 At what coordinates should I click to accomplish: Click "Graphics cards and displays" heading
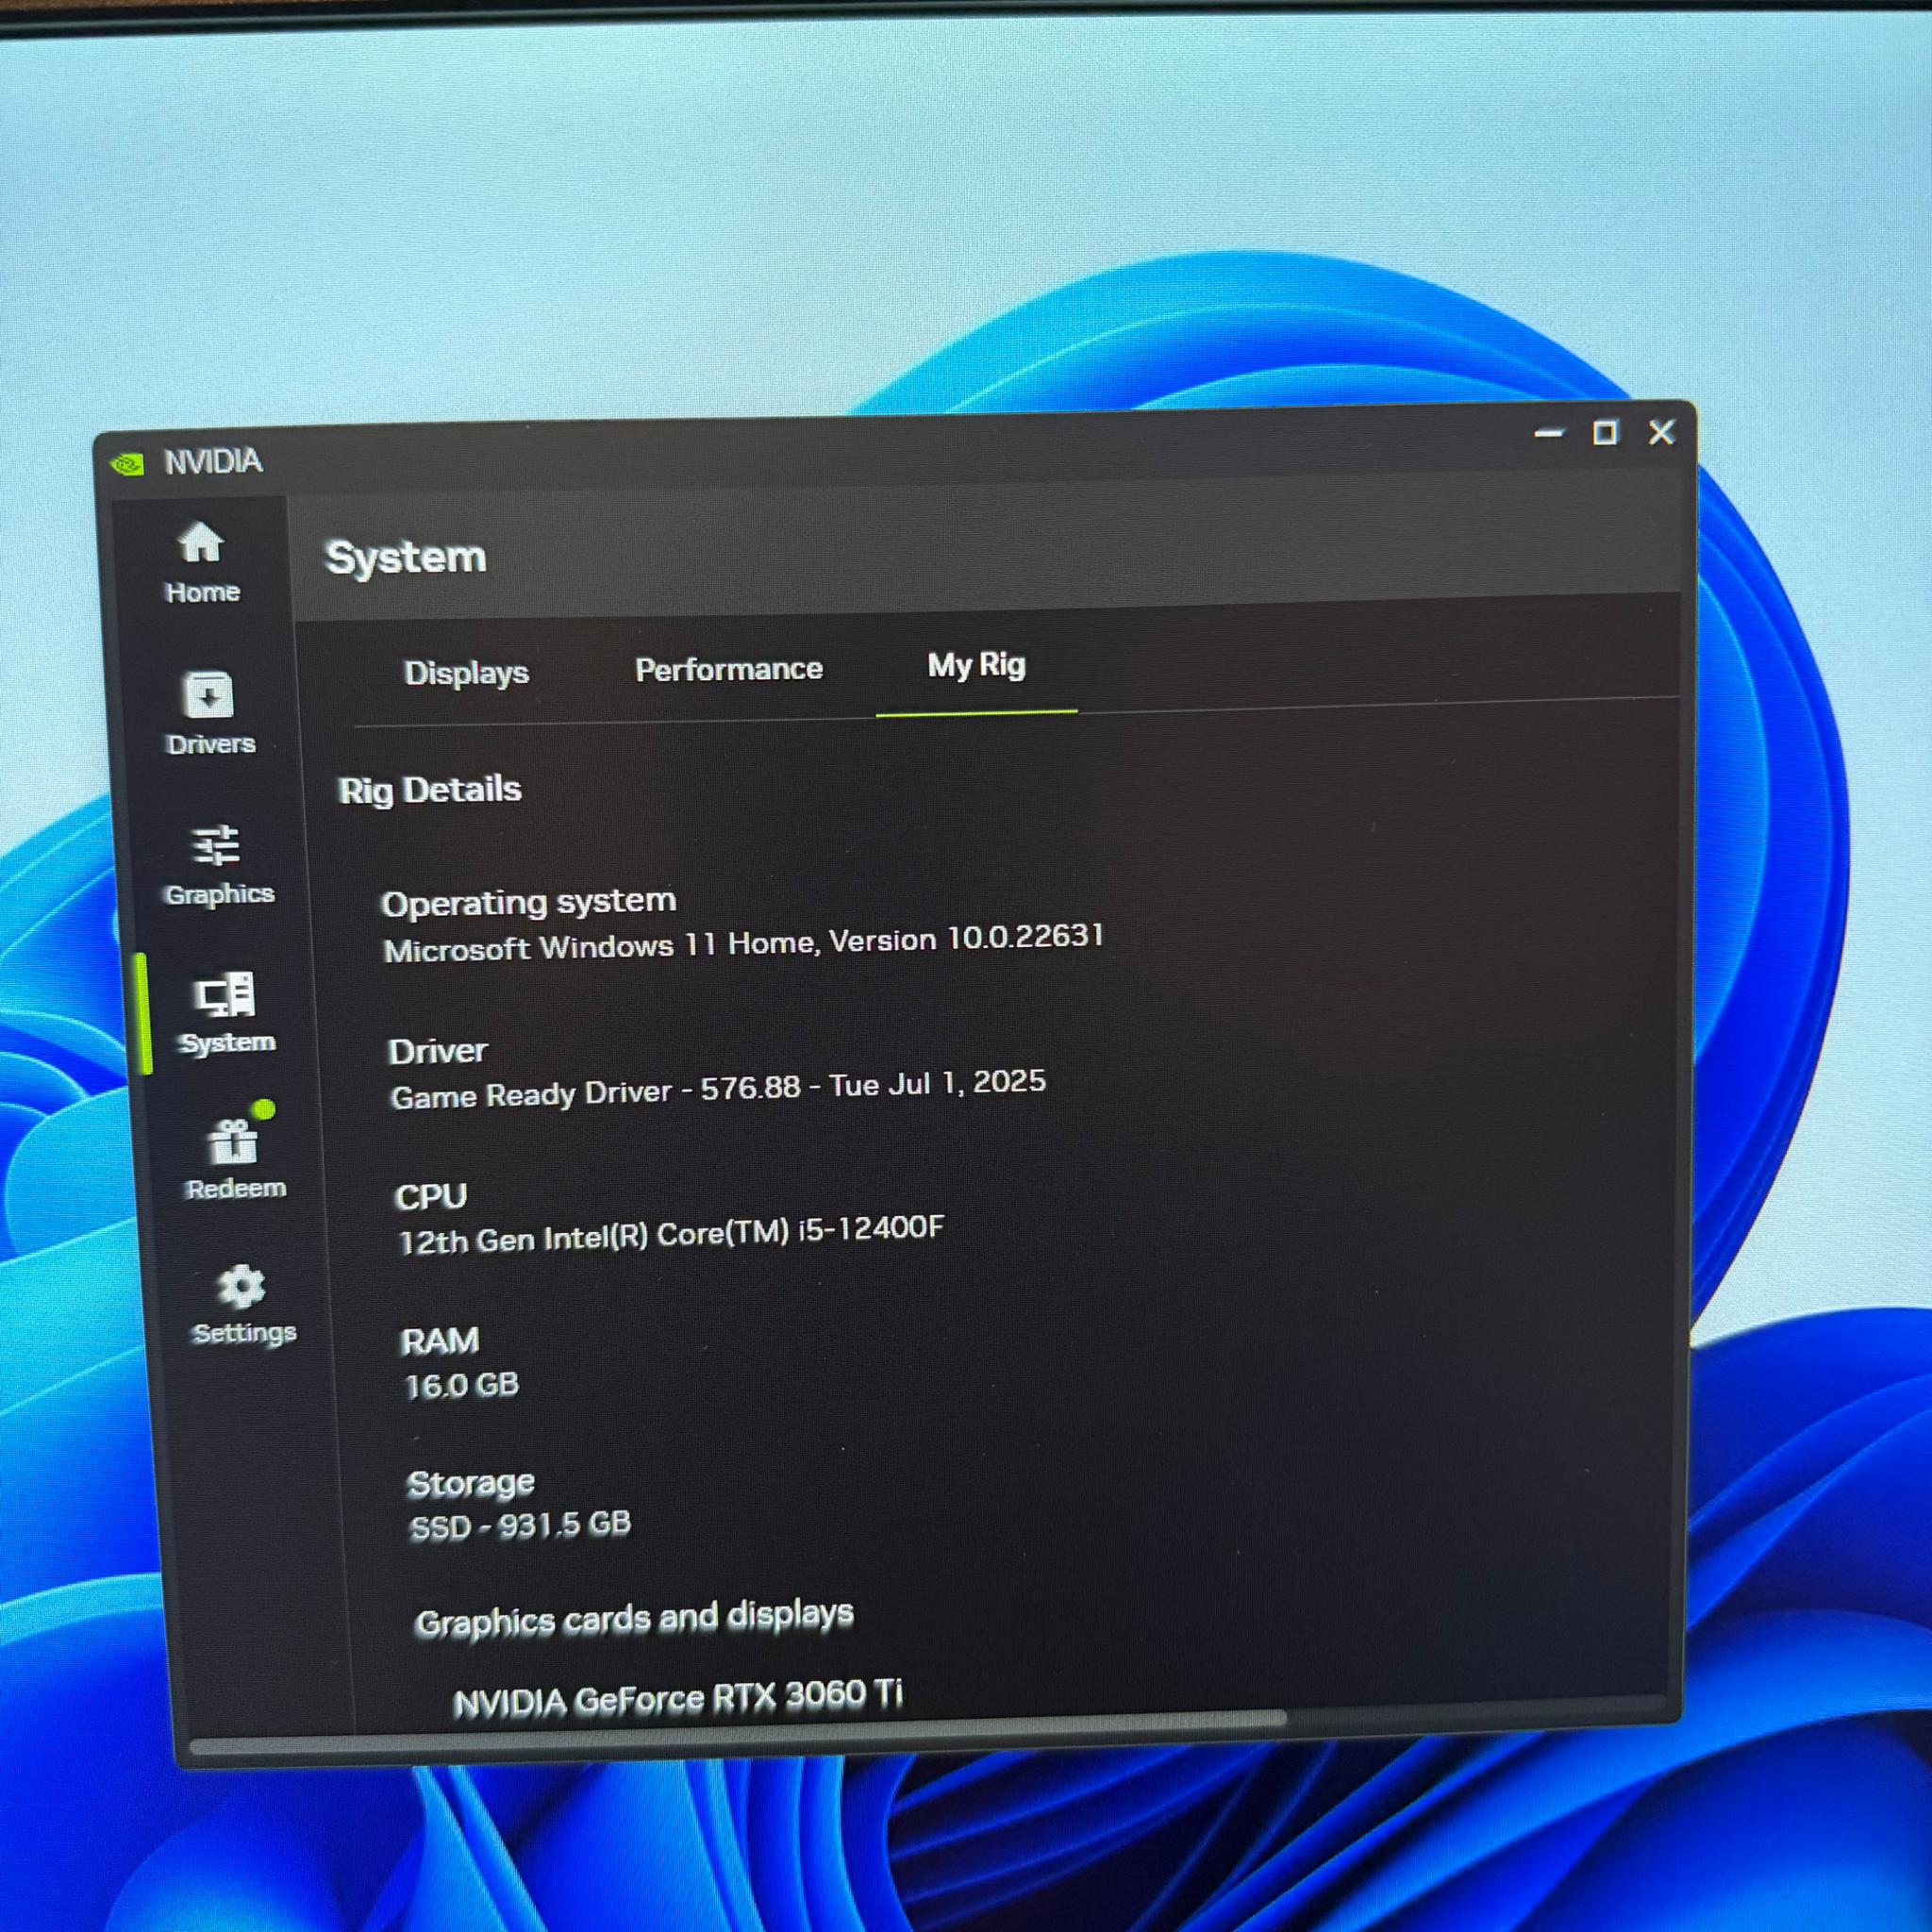point(635,1617)
